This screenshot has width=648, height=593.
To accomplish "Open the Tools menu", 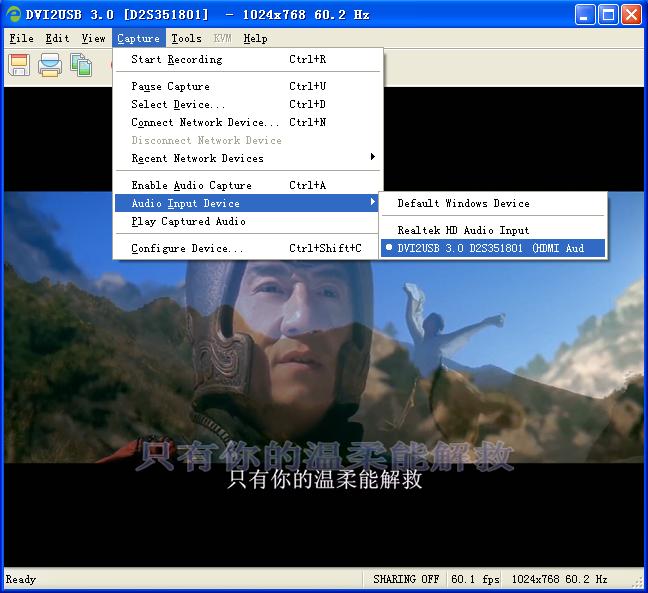I will click(x=186, y=38).
